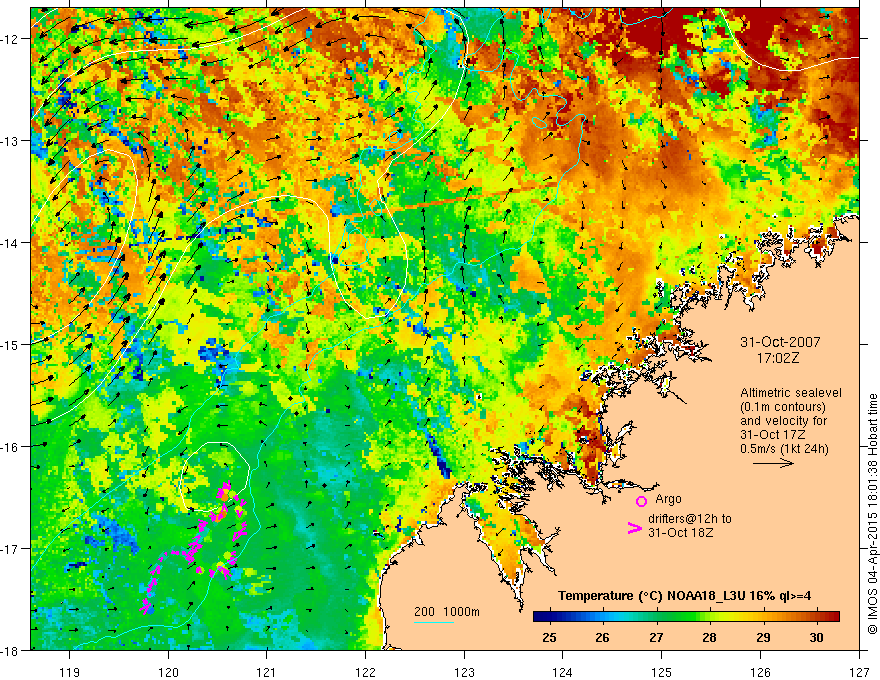Image resolution: width=880 pixels, height=680 pixels.
Task: Click the '(0.1m contours)' text
Action: coord(783,407)
